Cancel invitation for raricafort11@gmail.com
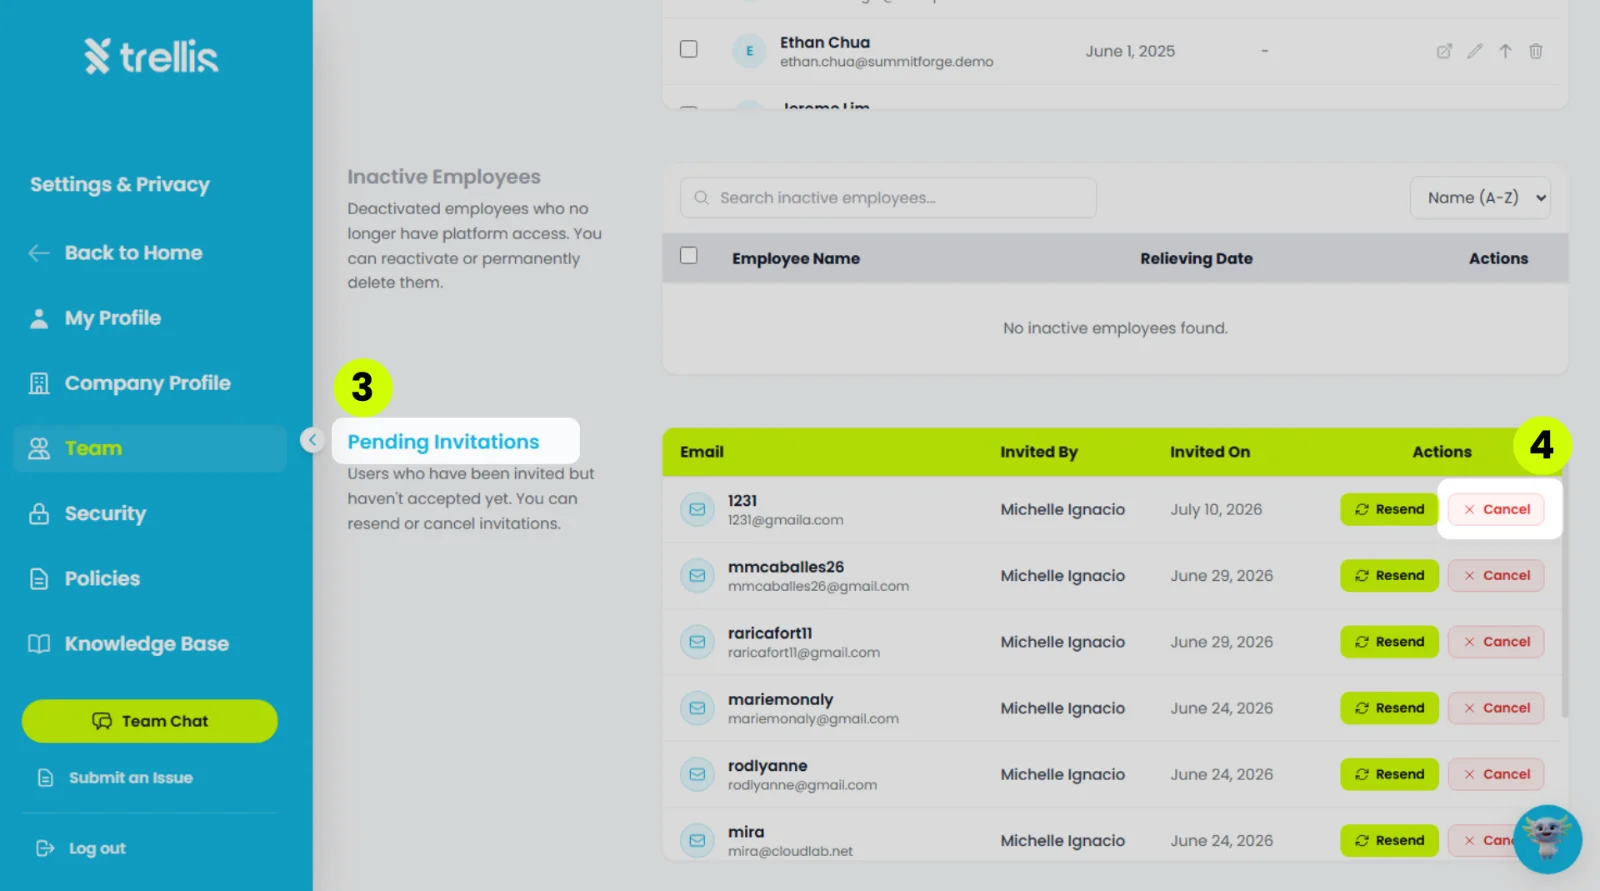The image size is (1600, 891). coord(1496,642)
